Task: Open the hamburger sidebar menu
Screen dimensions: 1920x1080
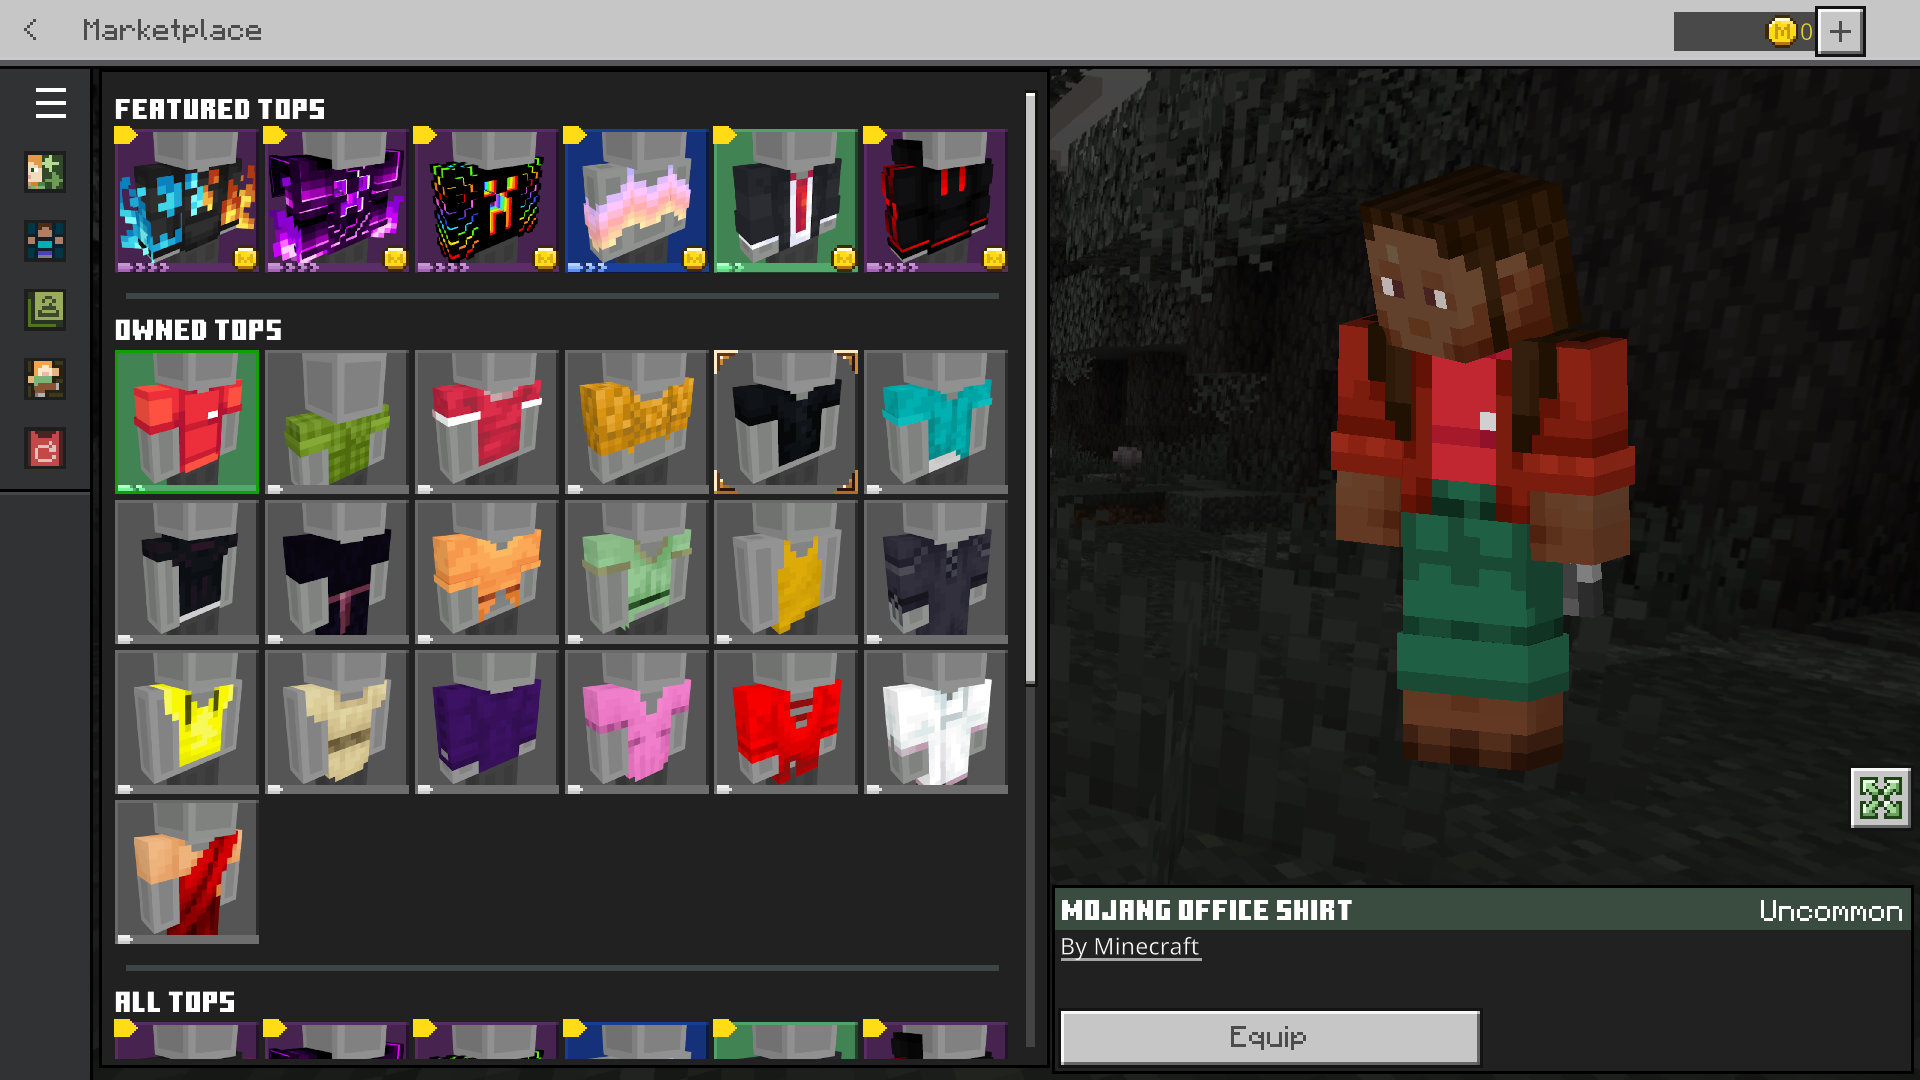Action: point(50,103)
